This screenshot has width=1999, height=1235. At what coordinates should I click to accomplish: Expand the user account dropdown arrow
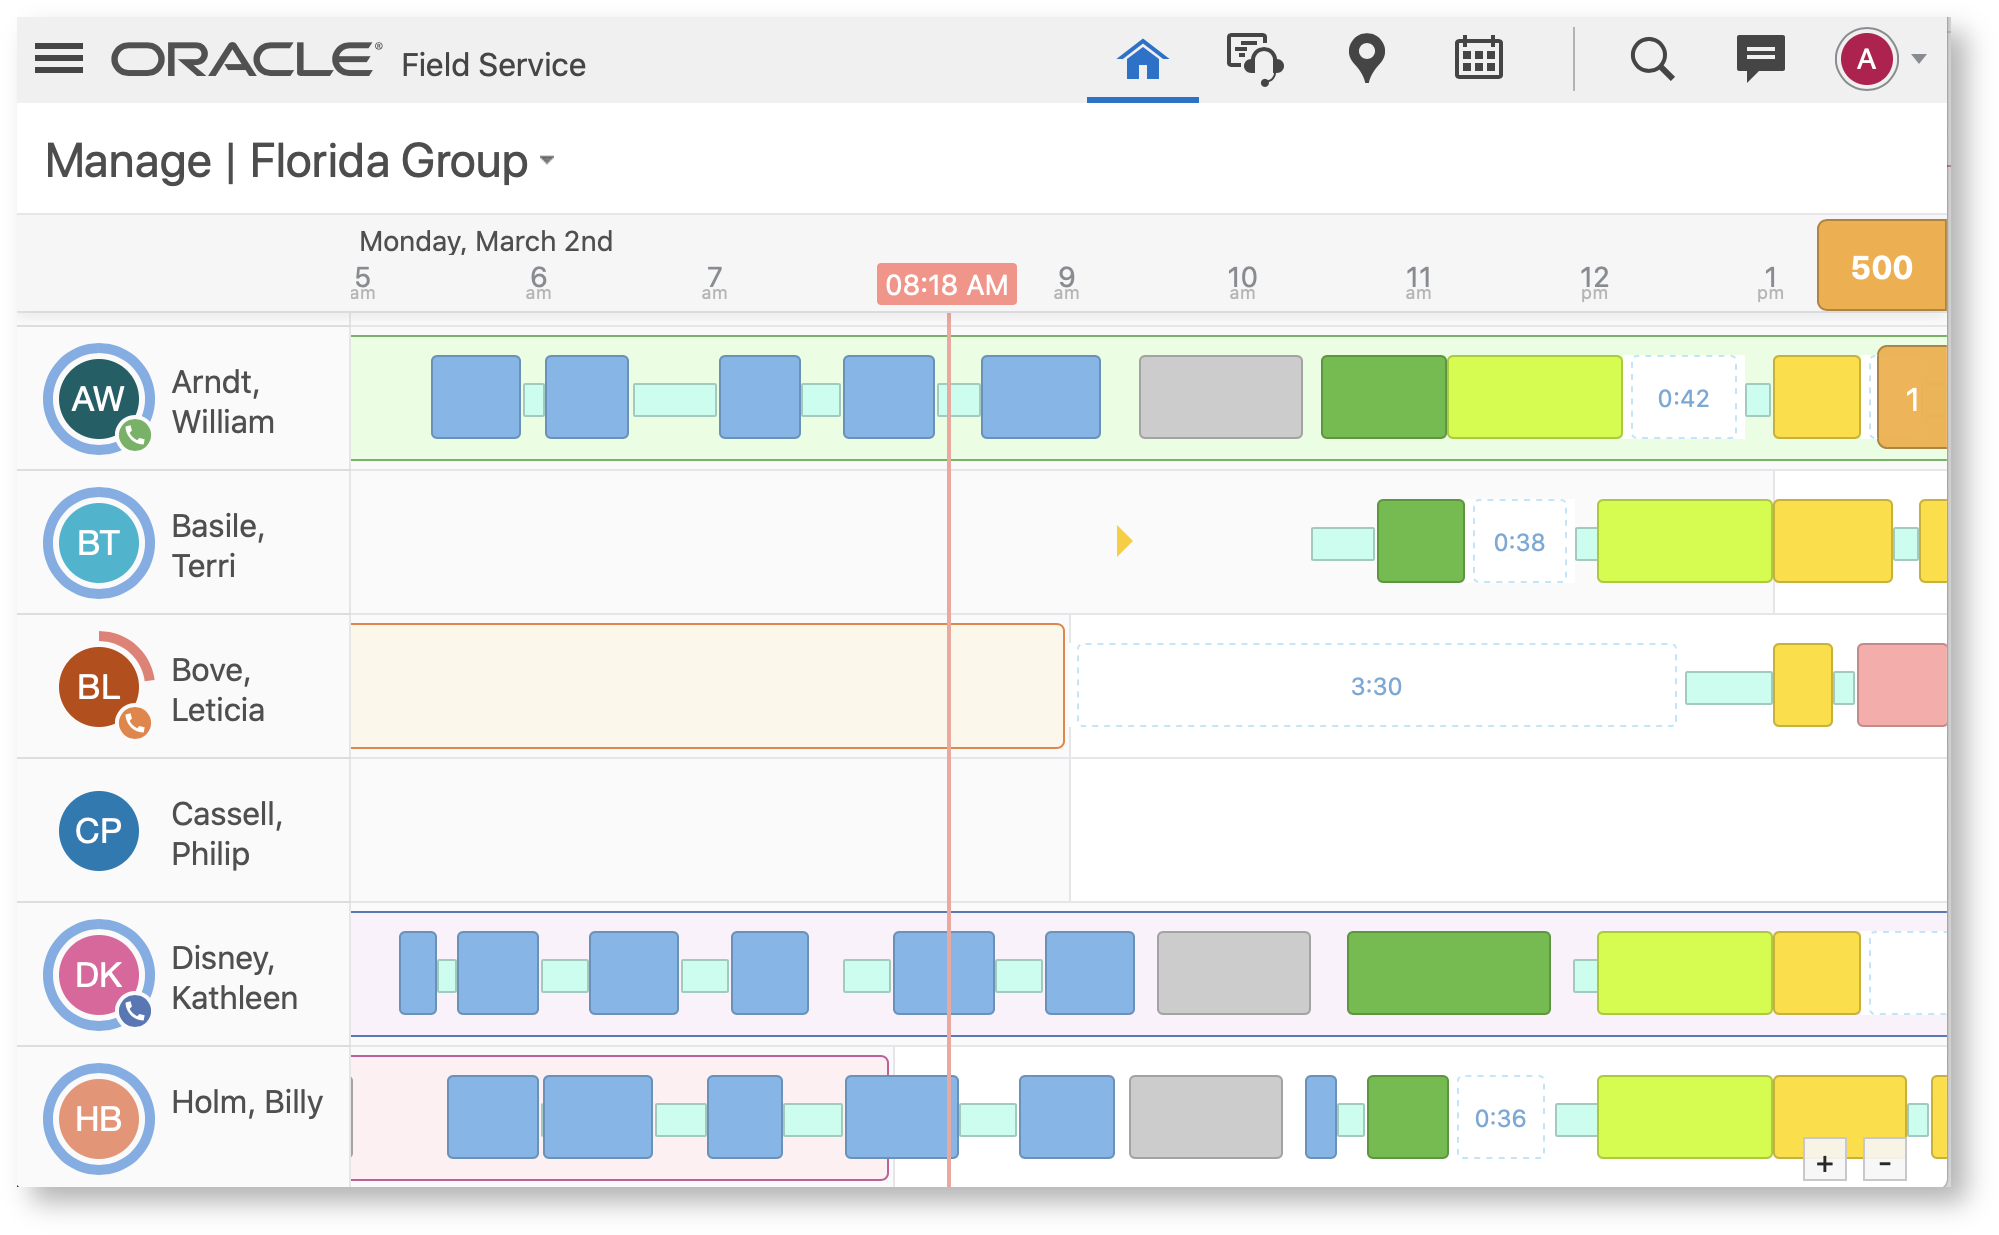1919,59
